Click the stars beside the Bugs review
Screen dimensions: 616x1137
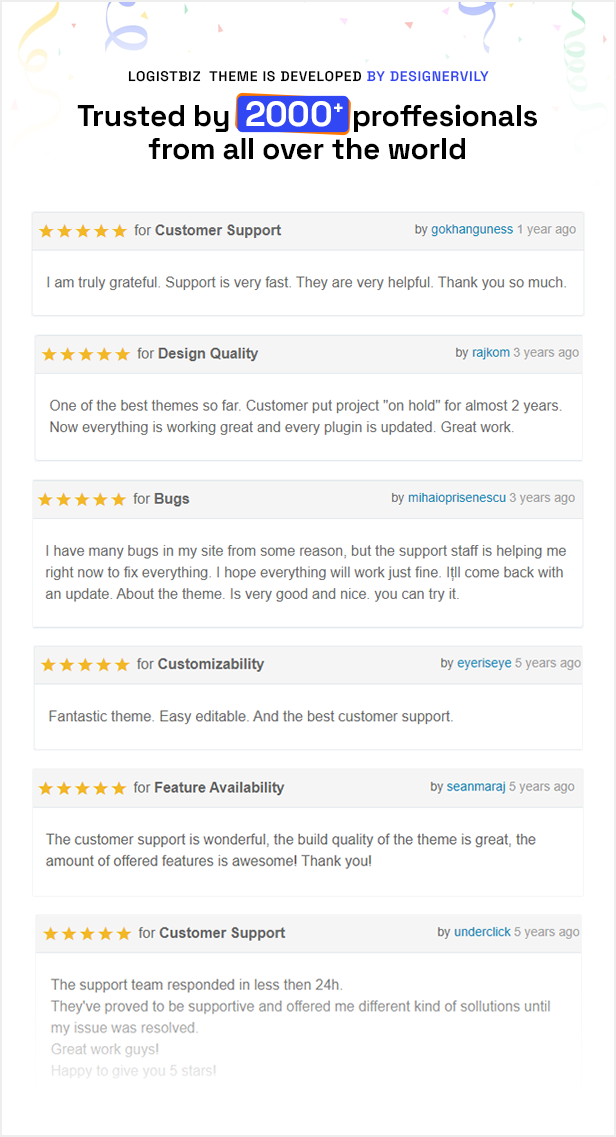click(x=82, y=499)
